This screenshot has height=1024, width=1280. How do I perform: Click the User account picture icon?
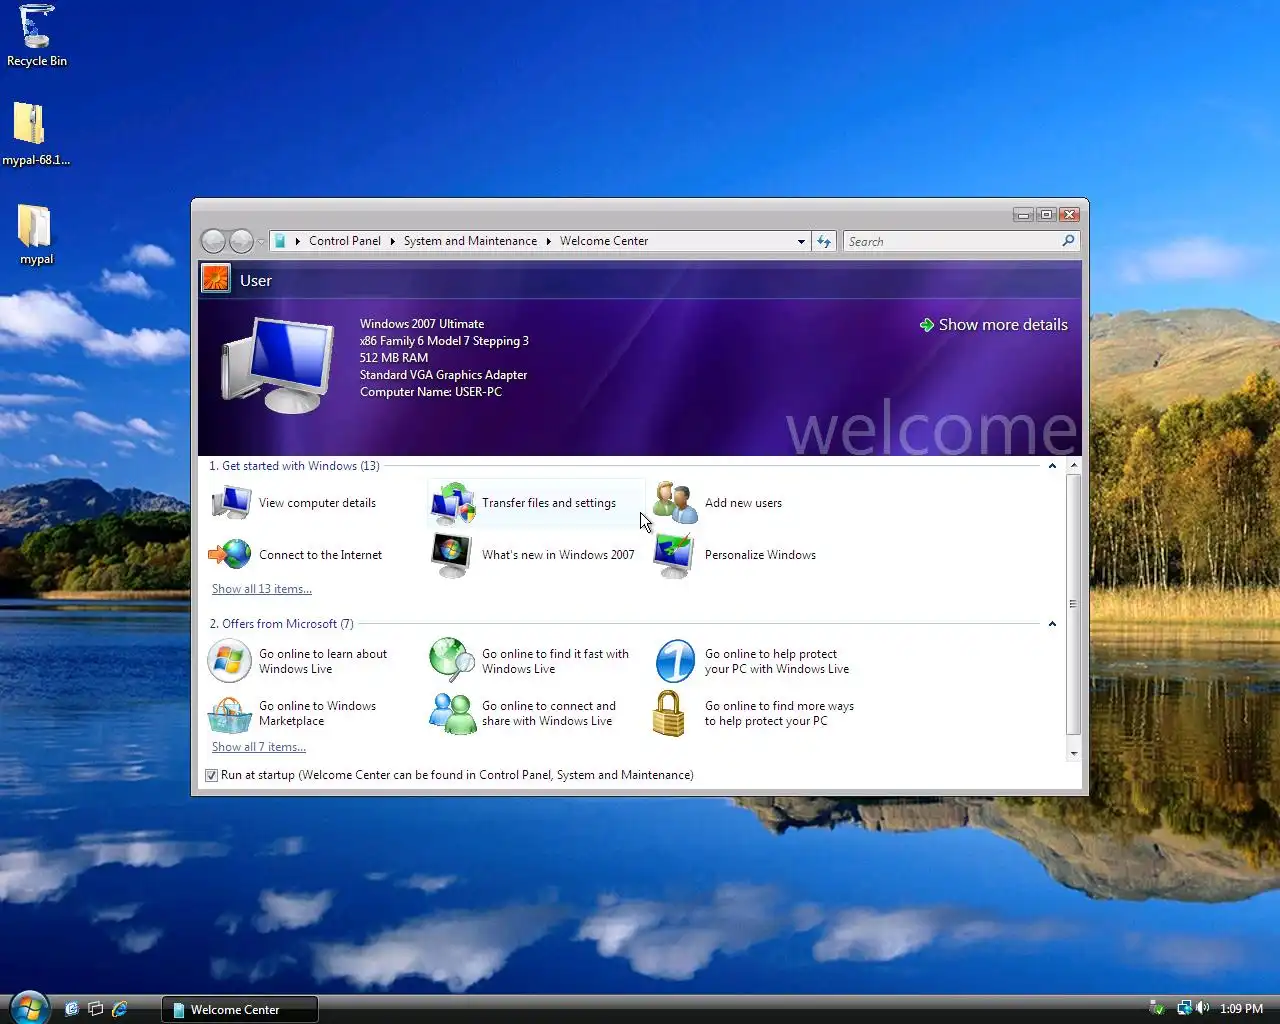pos(216,278)
